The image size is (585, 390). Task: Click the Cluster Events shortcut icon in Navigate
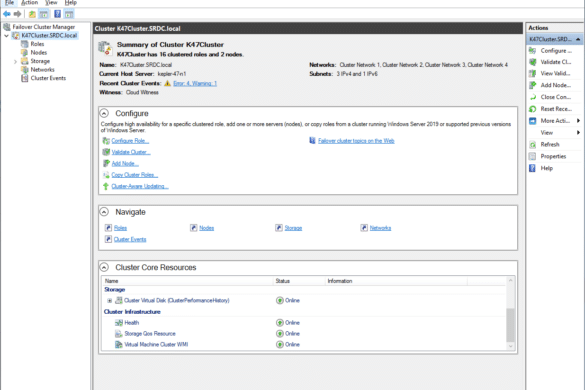(108, 239)
